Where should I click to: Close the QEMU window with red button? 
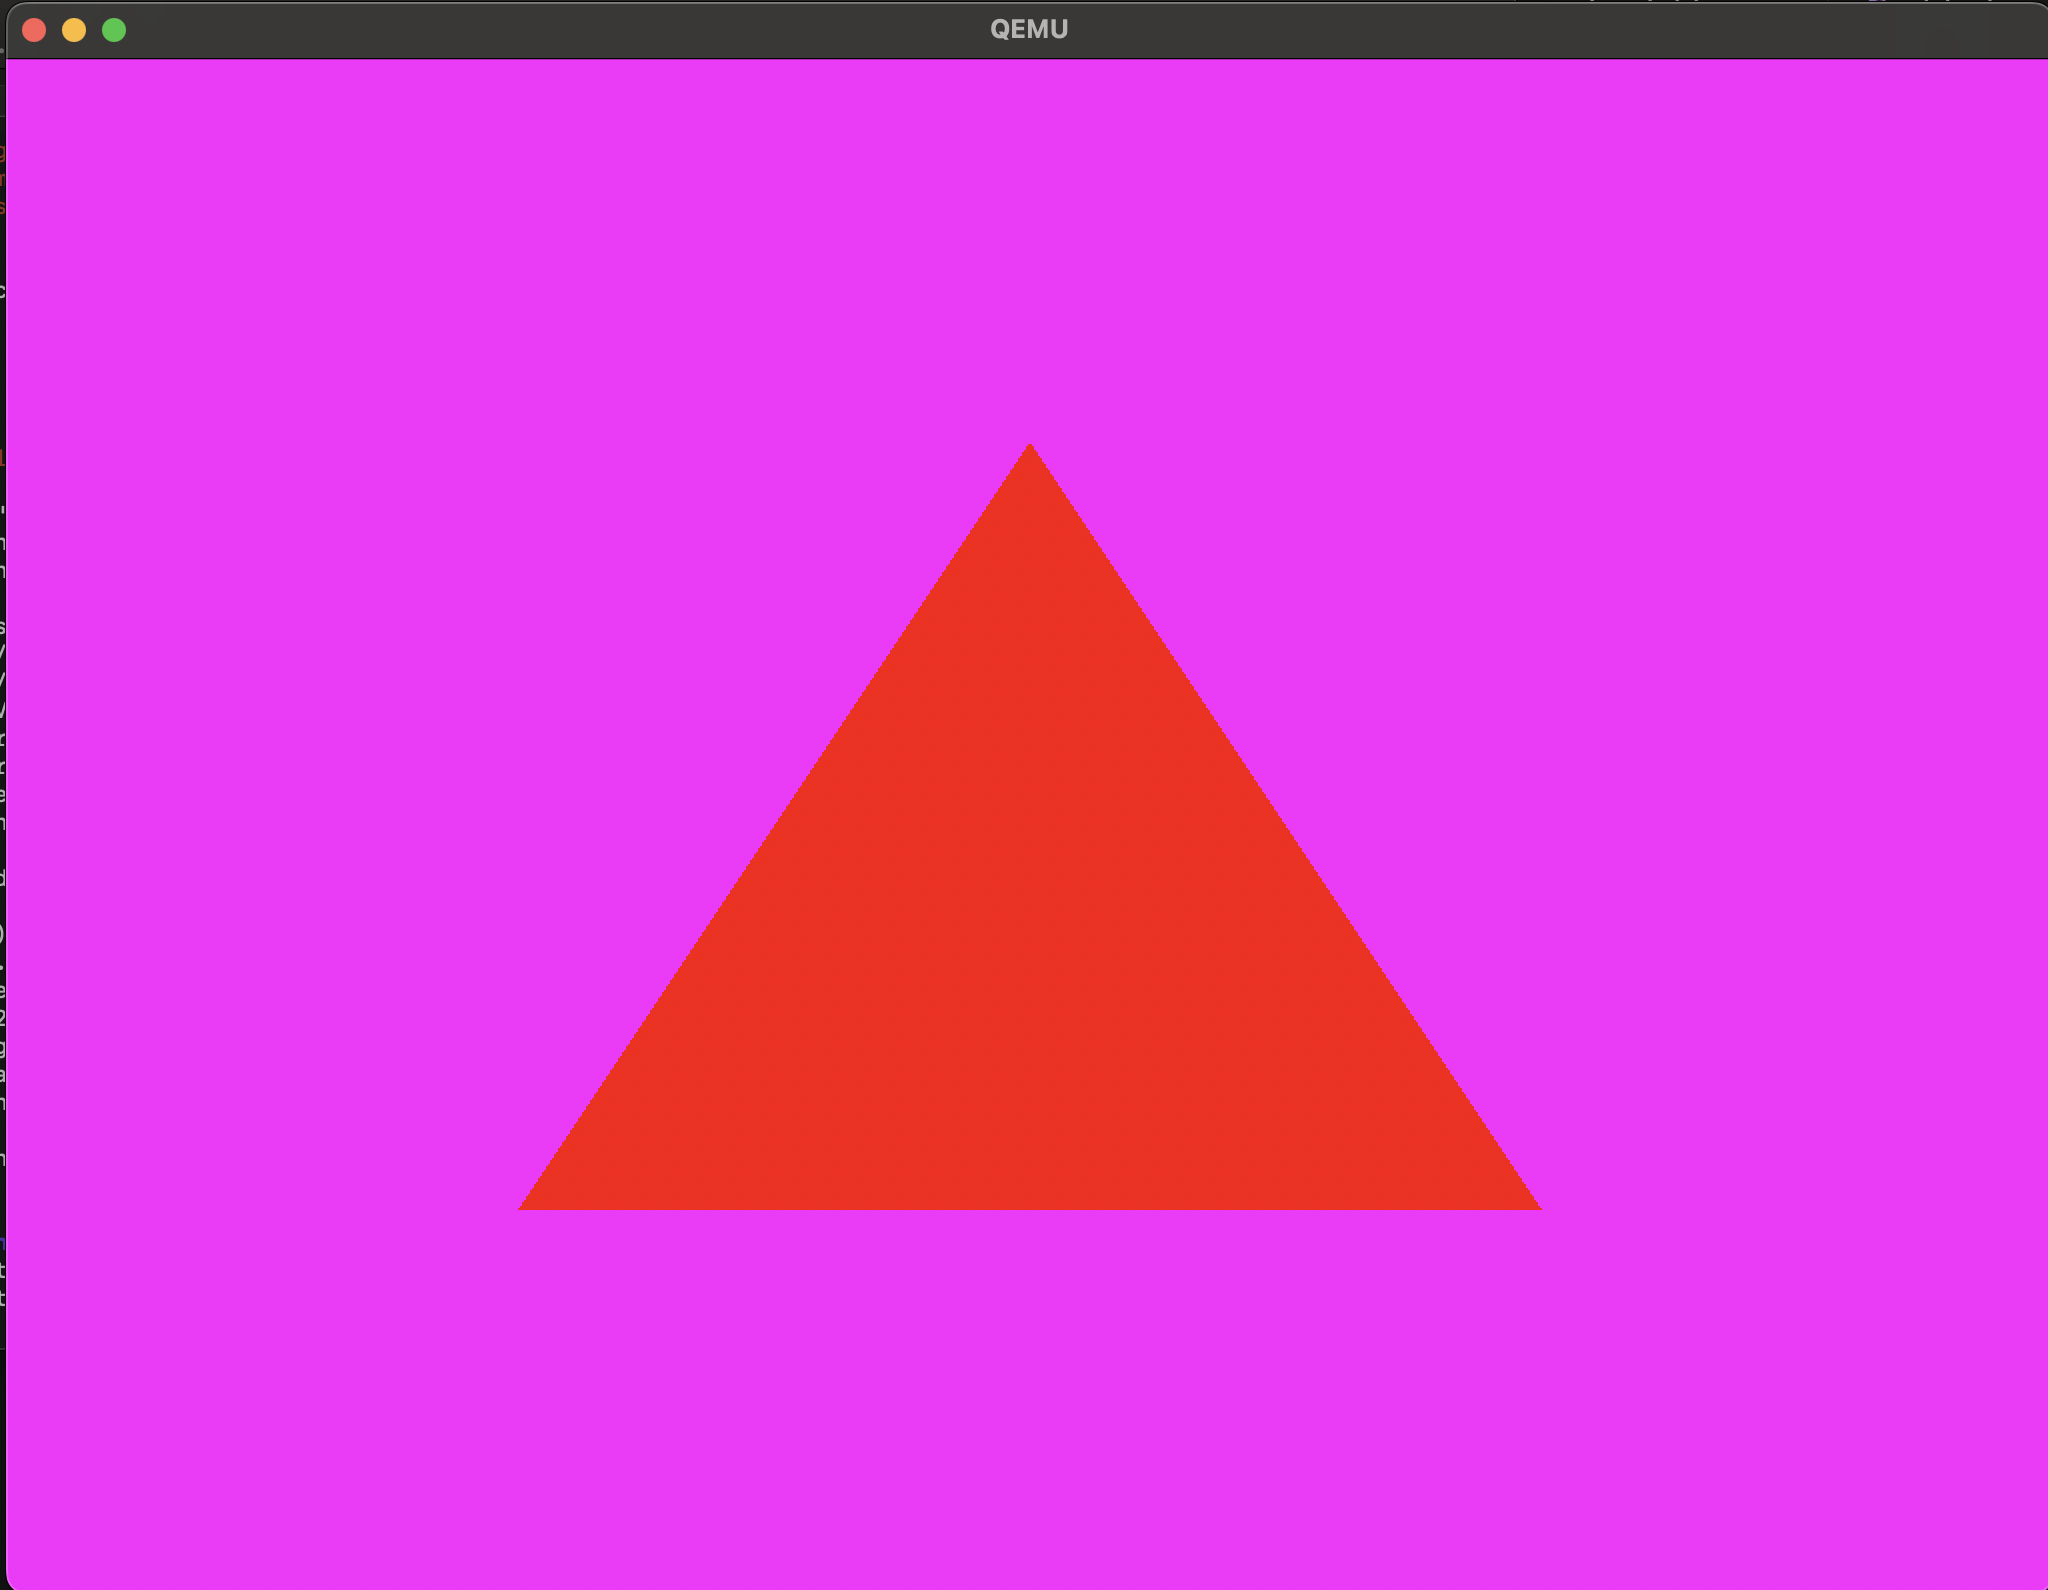(x=34, y=30)
